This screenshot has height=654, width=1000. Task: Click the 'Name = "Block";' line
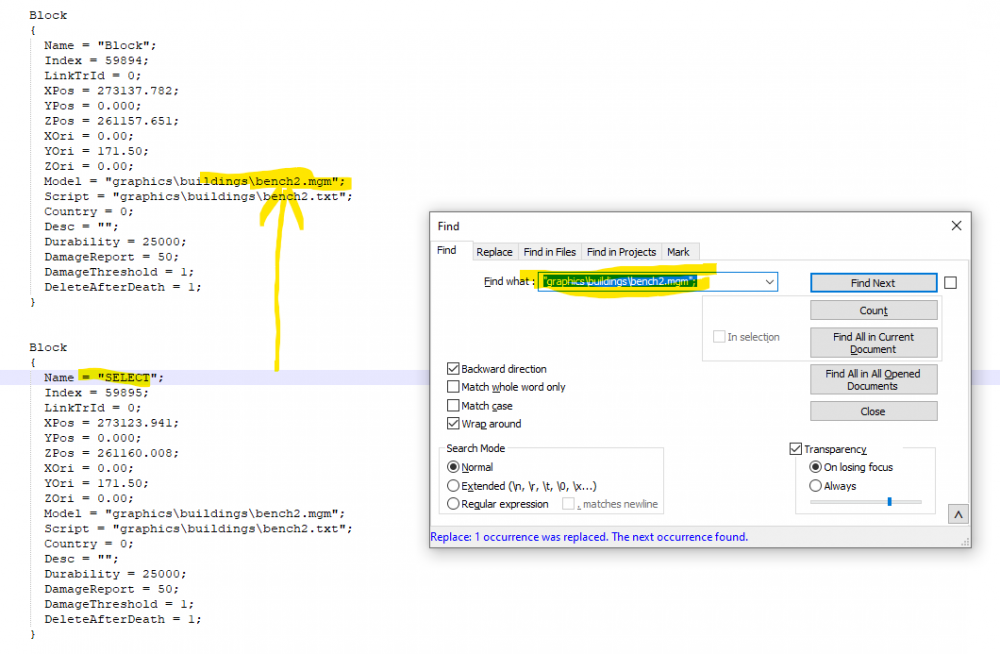pos(100,45)
